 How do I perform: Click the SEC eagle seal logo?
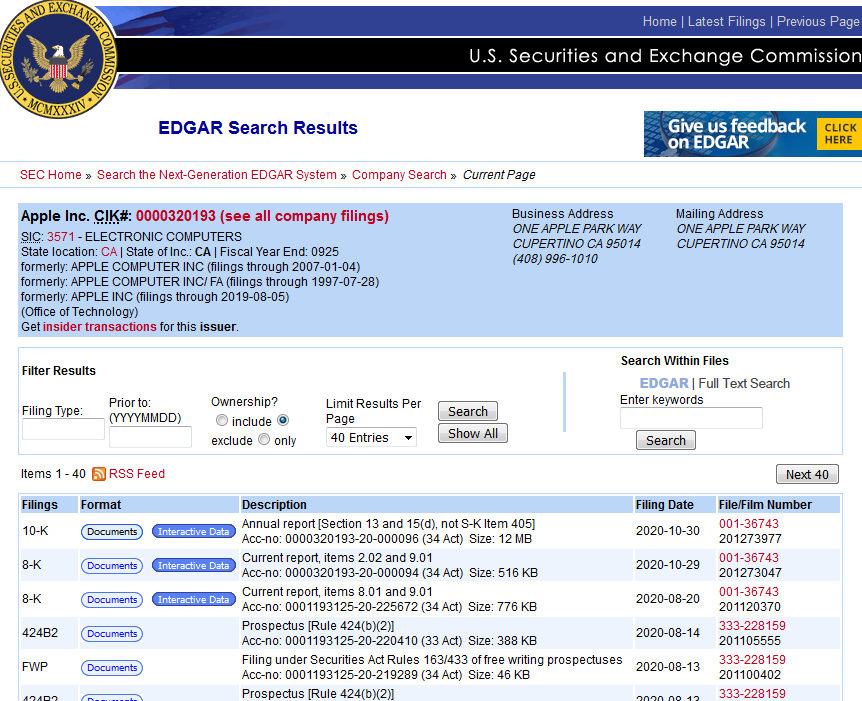(58, 58)
